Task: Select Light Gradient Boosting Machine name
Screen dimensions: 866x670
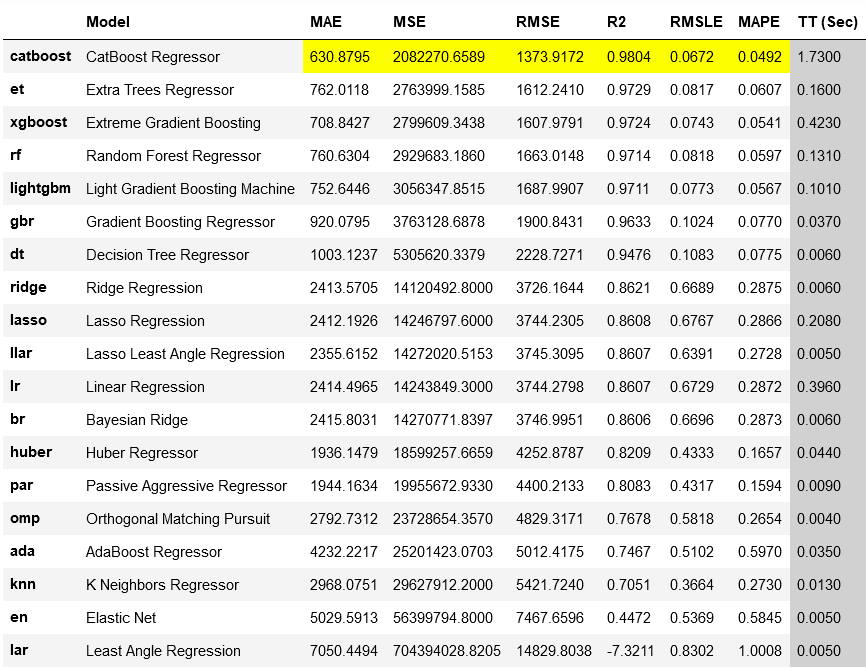Action: click(x=191, y=189)
